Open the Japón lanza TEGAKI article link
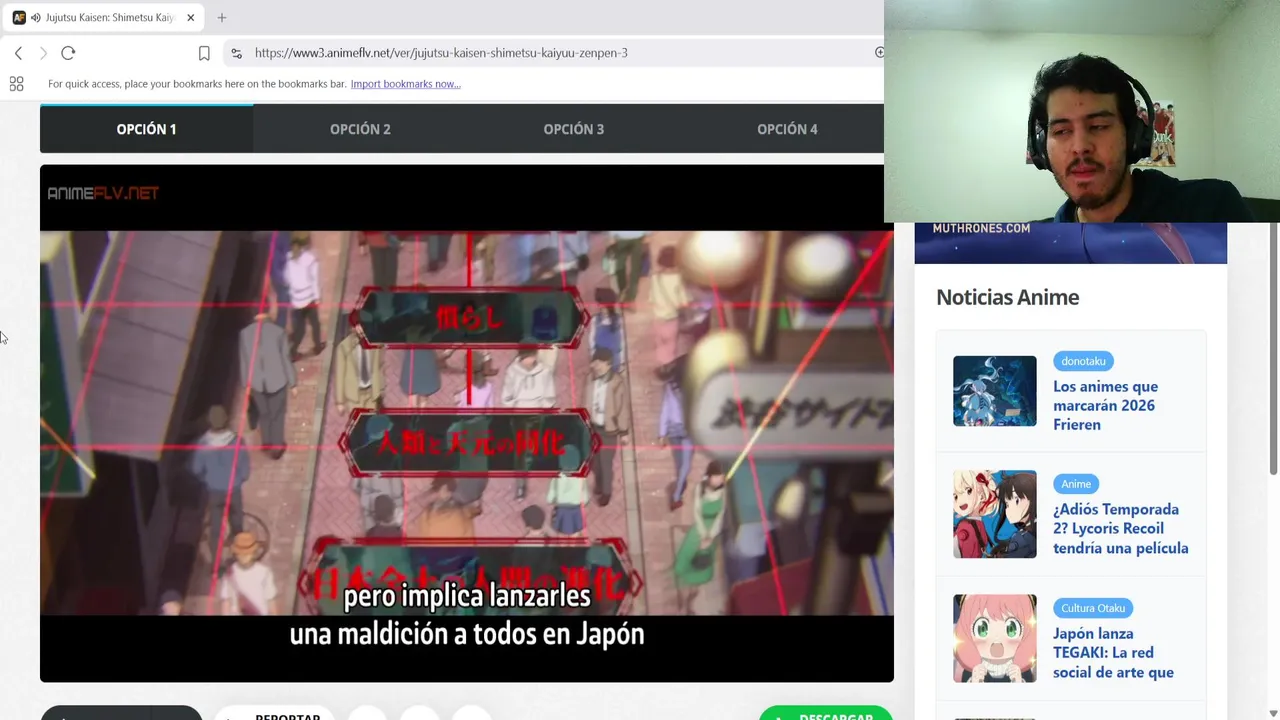 pos(1113,653)
